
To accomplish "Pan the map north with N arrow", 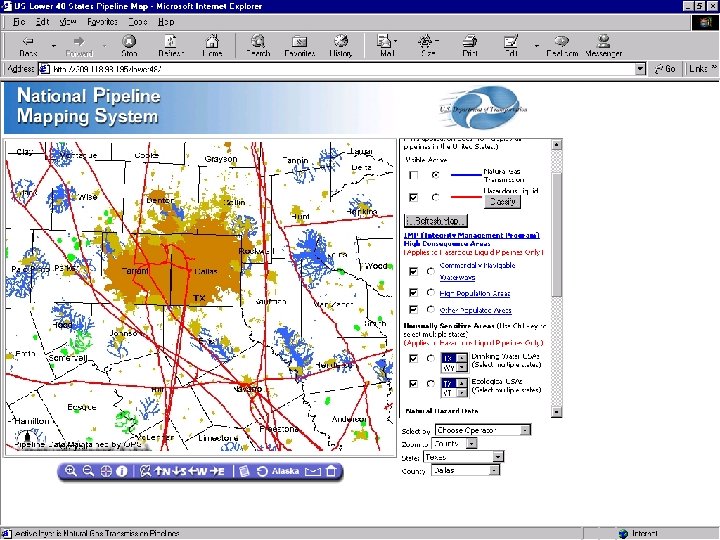I will tap(162, 471).
